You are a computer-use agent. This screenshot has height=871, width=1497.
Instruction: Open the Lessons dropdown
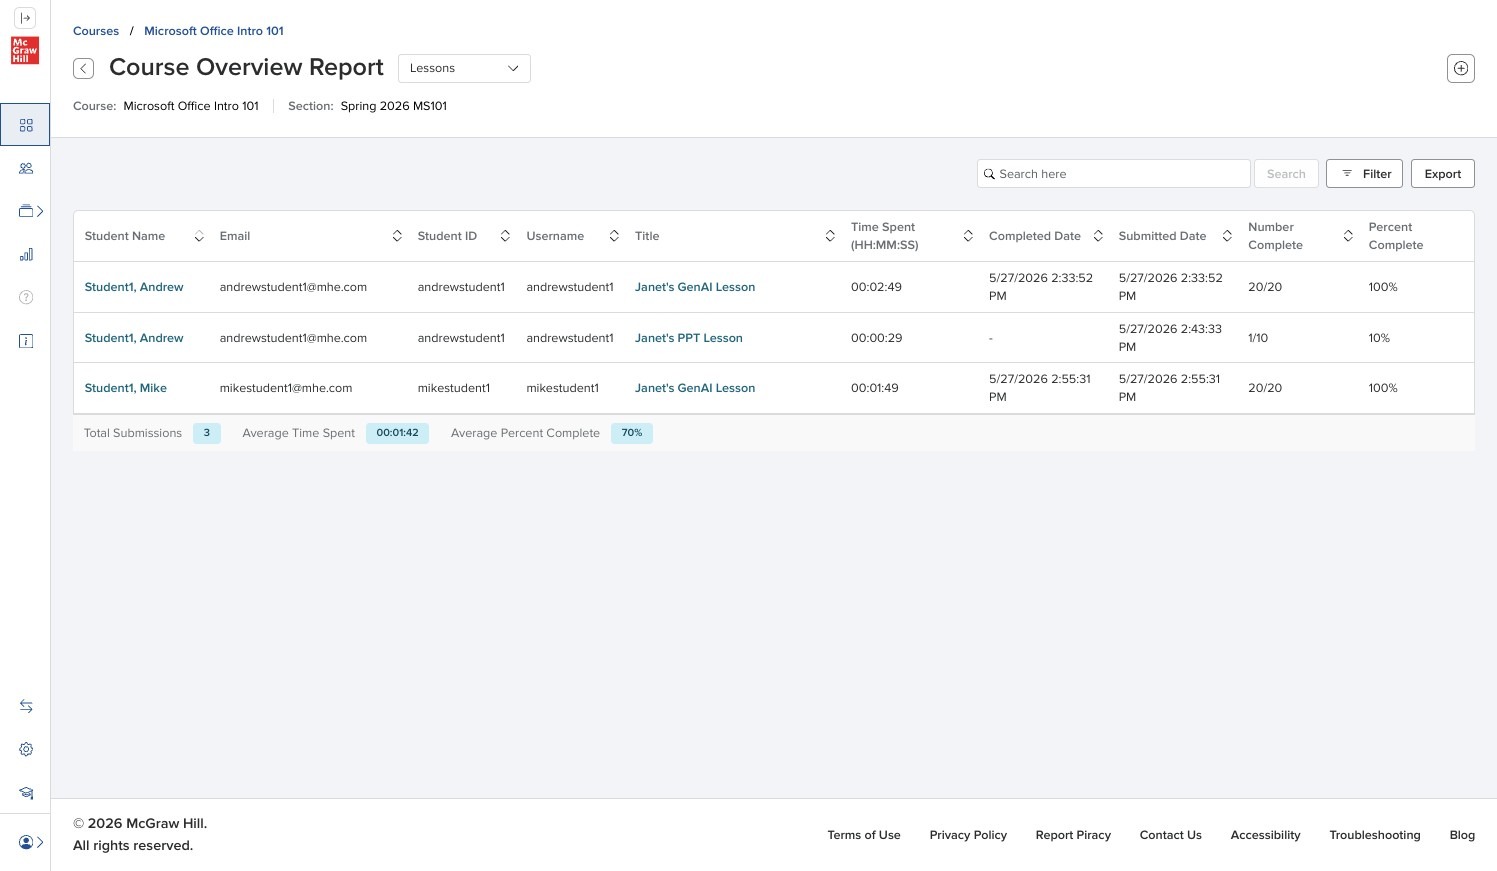click(464, 68)
